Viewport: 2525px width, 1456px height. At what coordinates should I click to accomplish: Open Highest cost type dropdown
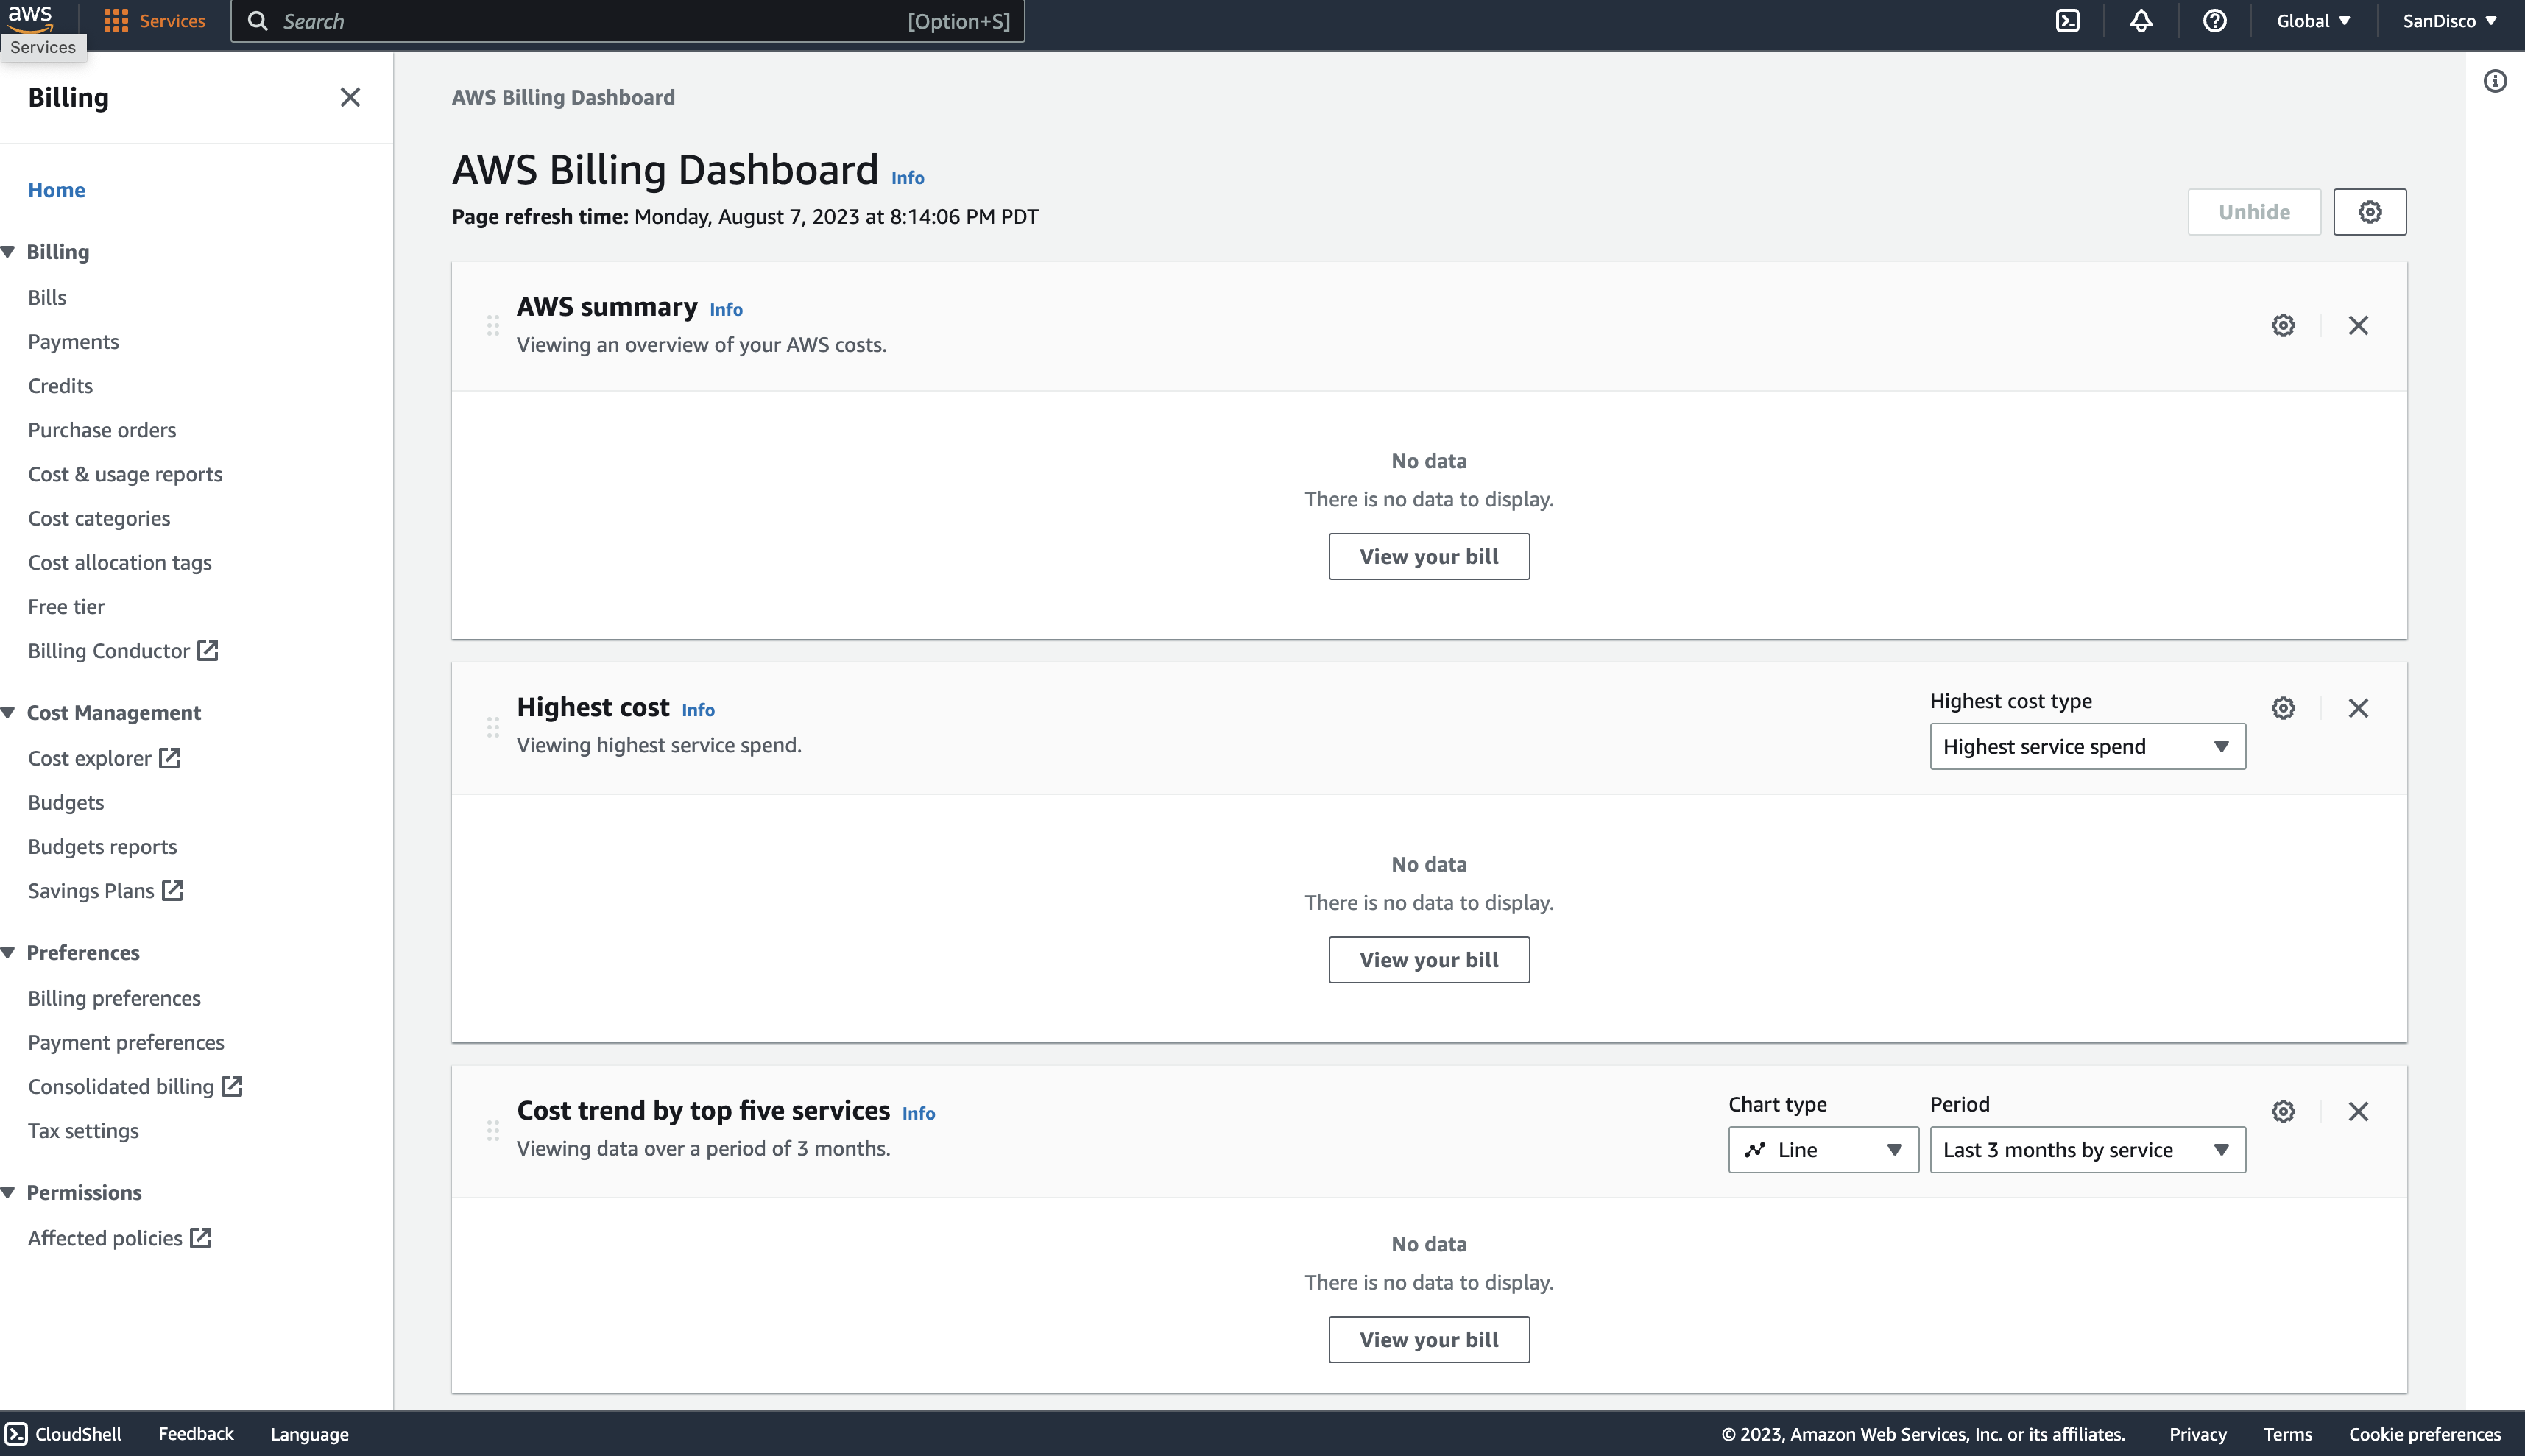click(x=2087, y=746)
